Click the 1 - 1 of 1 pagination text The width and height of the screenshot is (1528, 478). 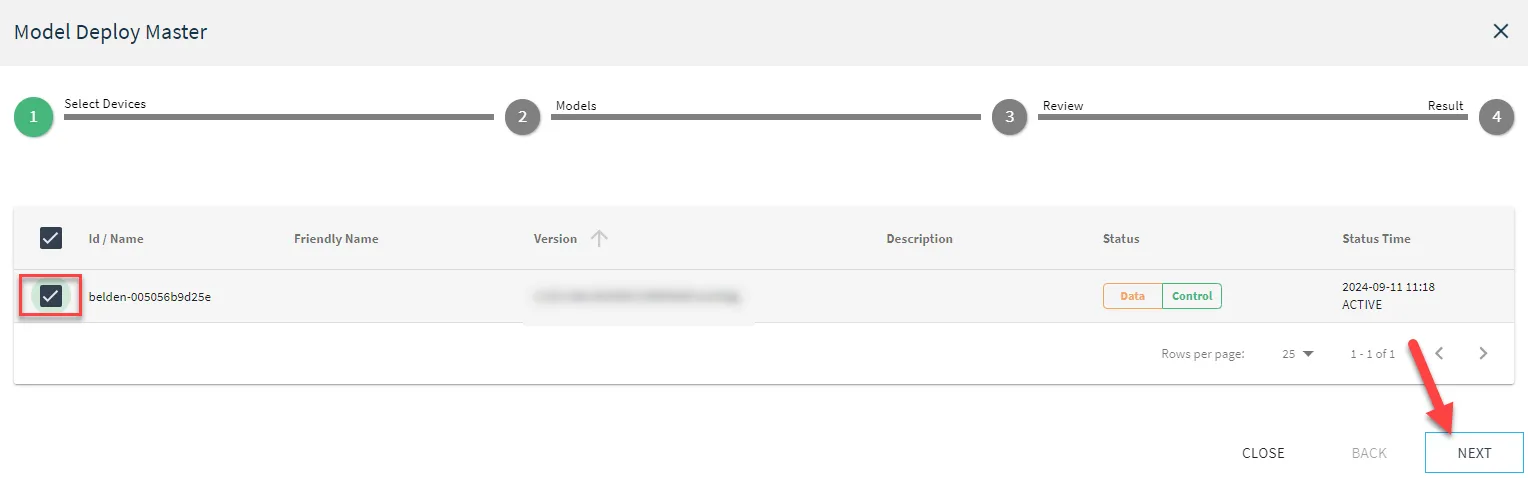pyautogui.click(x=1372, y=354)
